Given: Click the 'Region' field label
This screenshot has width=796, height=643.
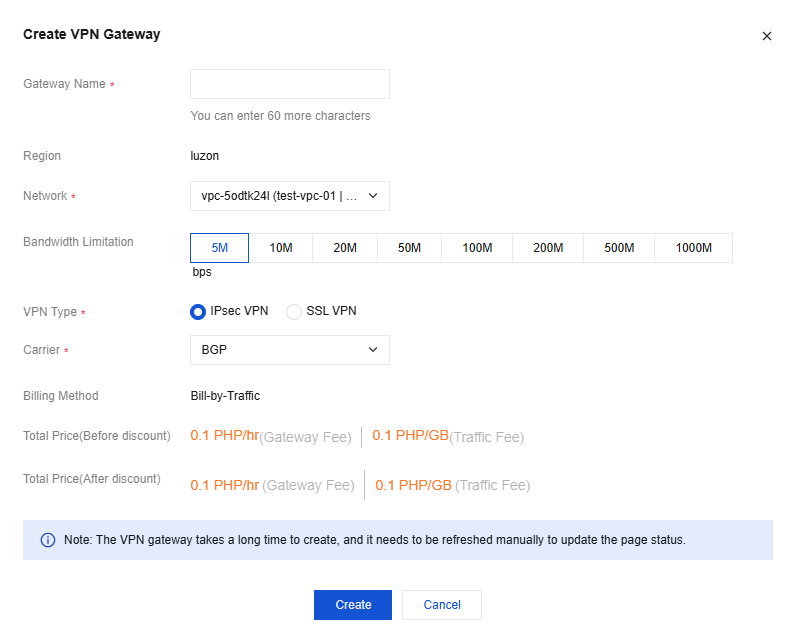Looking at the screenshot, I should click(42, 156).
